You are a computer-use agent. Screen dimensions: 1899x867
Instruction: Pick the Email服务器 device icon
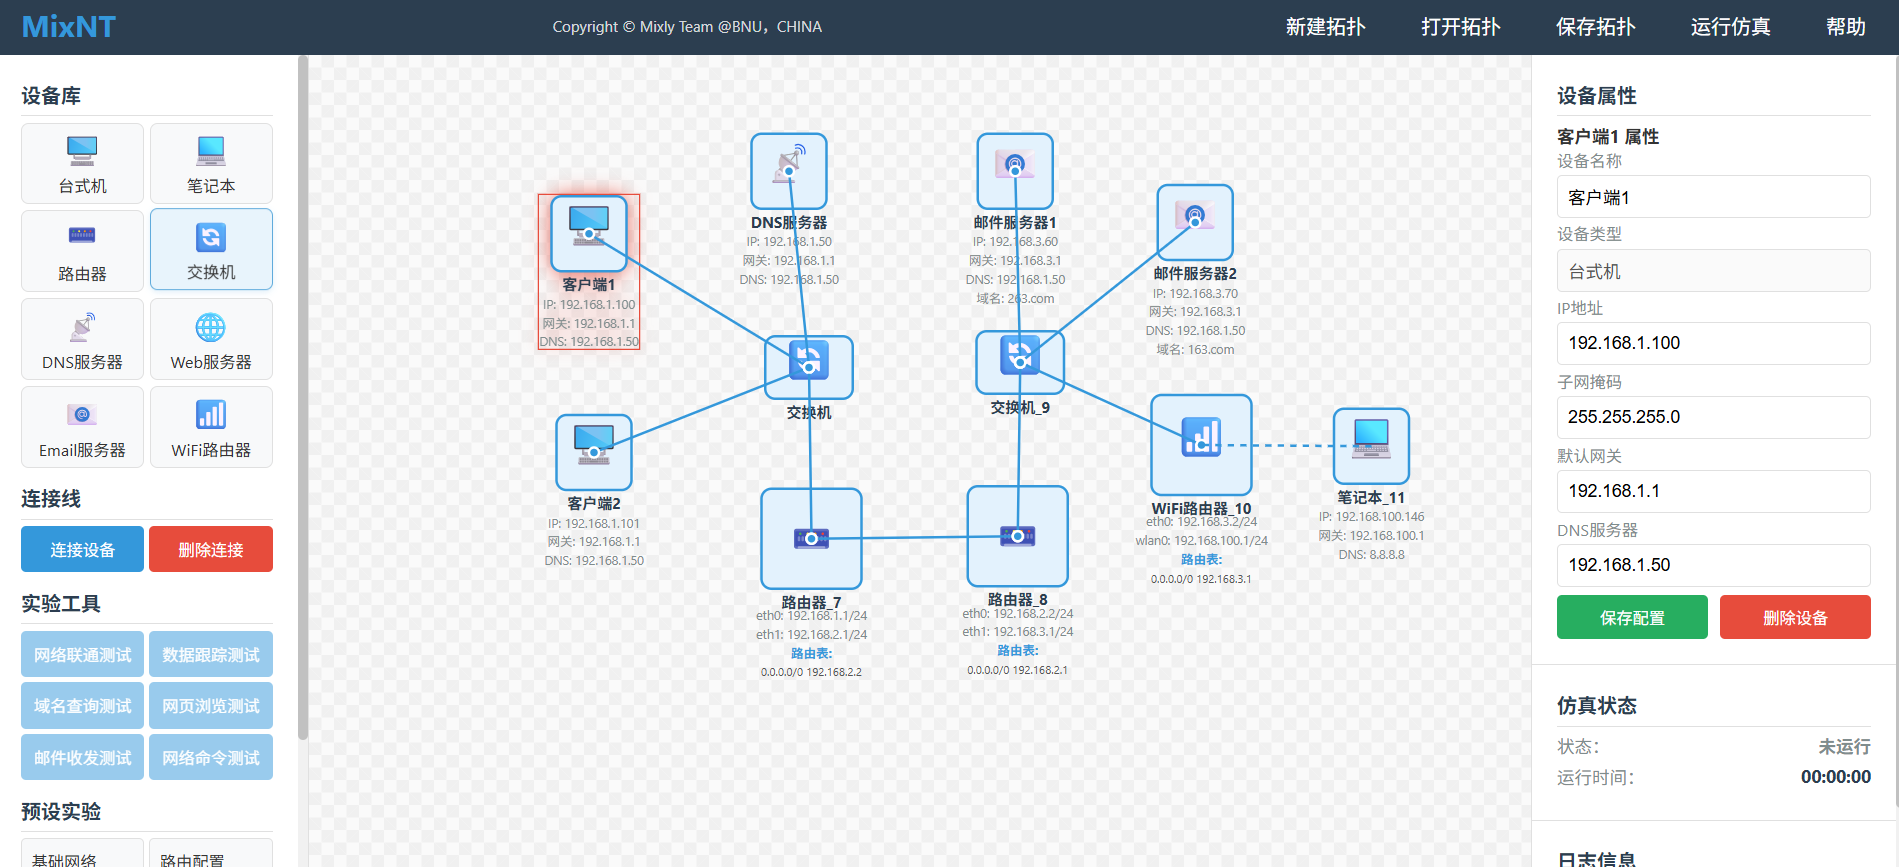[x=82, y=427]
